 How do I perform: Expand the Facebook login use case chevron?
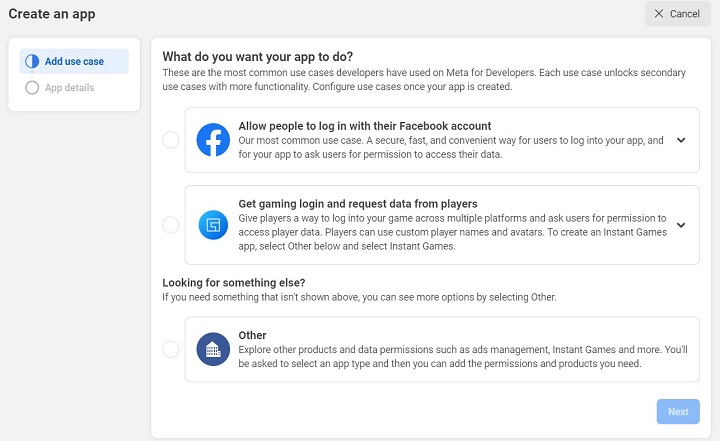pyautogui.click(x=681, y=140)
